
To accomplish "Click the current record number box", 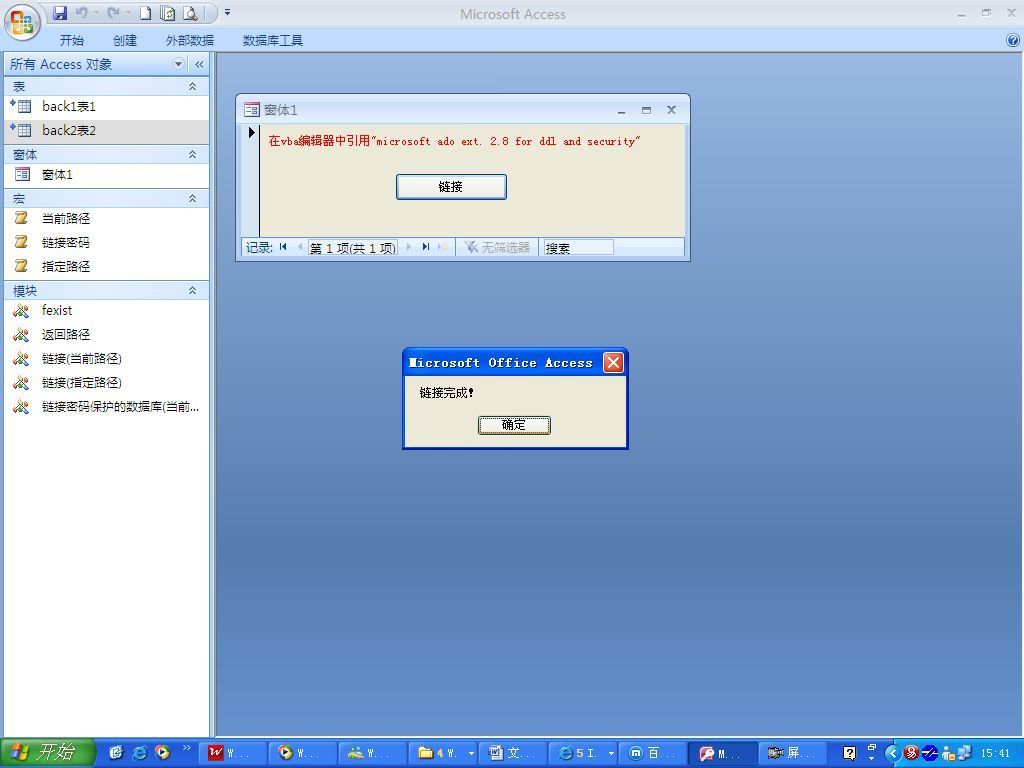I will click(353, 248).
